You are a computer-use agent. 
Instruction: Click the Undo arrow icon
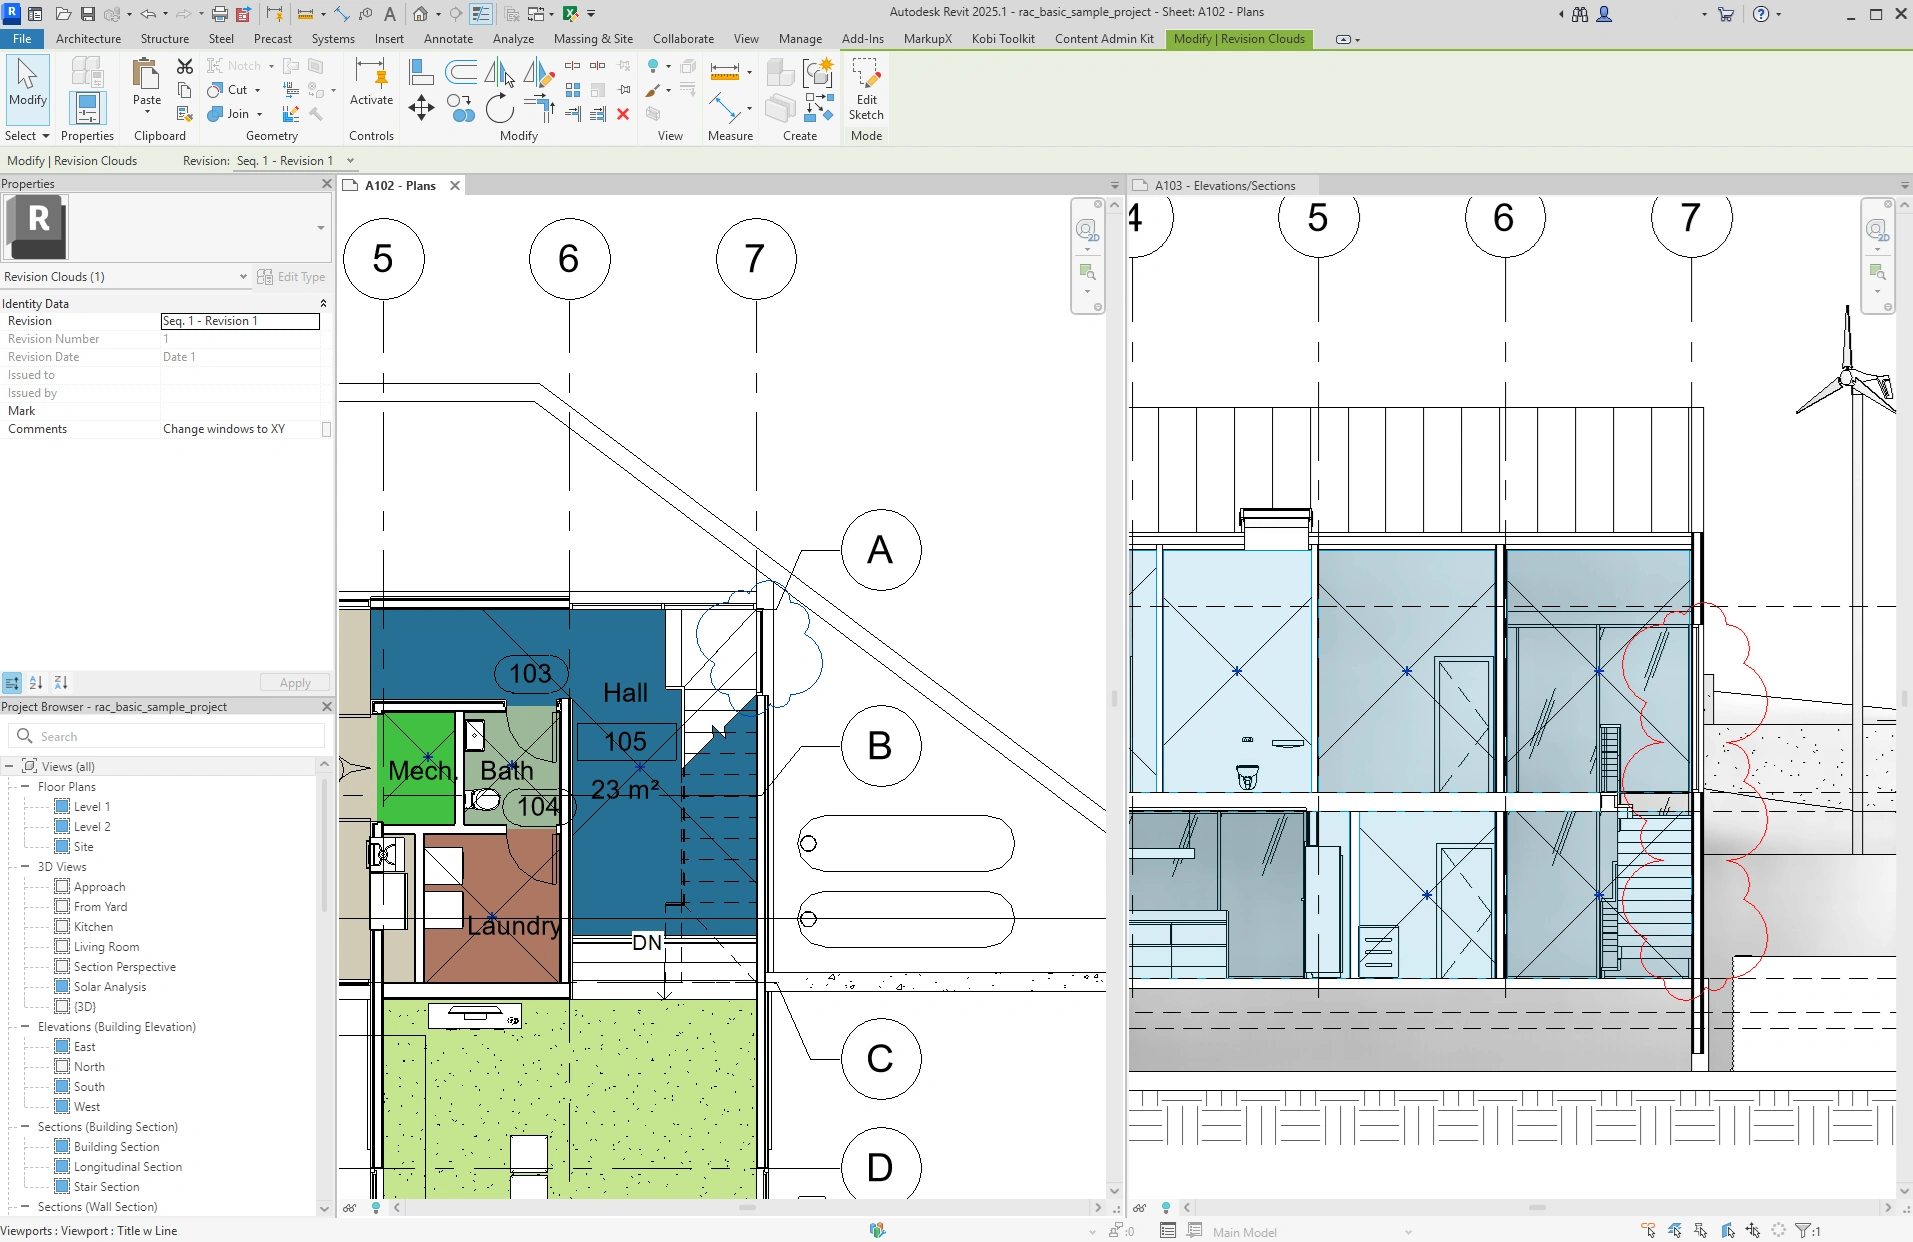click(148, 14)
